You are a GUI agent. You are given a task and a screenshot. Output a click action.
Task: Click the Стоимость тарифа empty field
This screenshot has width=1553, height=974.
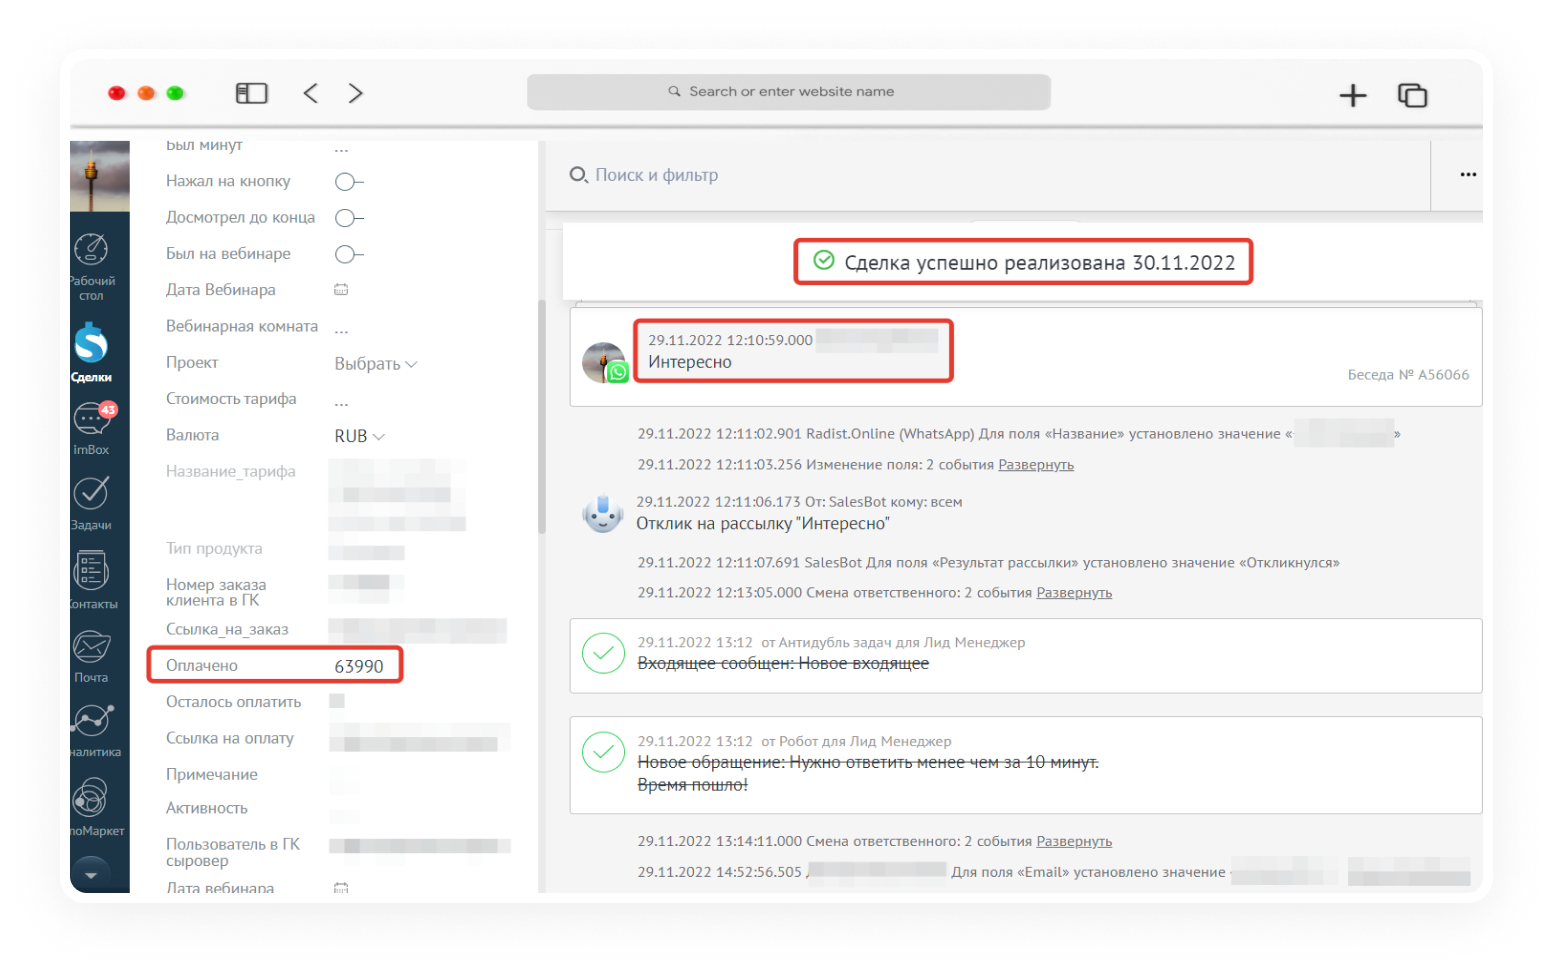(x=341, y=404)
